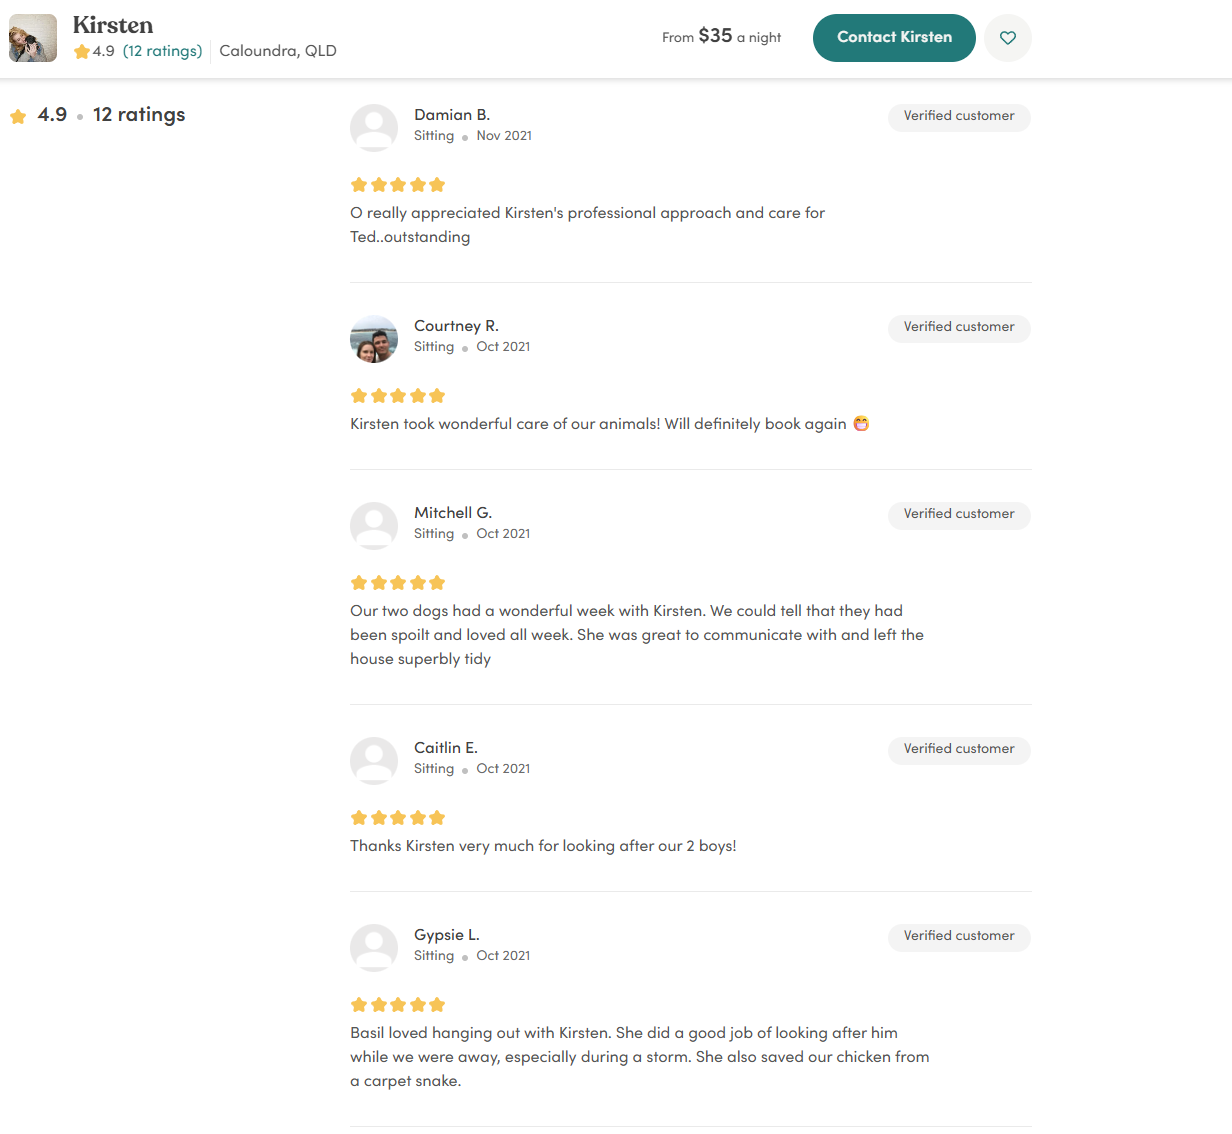Click the five-star rating on Gypsie's review
The height and width of the screenshot is (1134, 1232).
[x=398, y=1005]
